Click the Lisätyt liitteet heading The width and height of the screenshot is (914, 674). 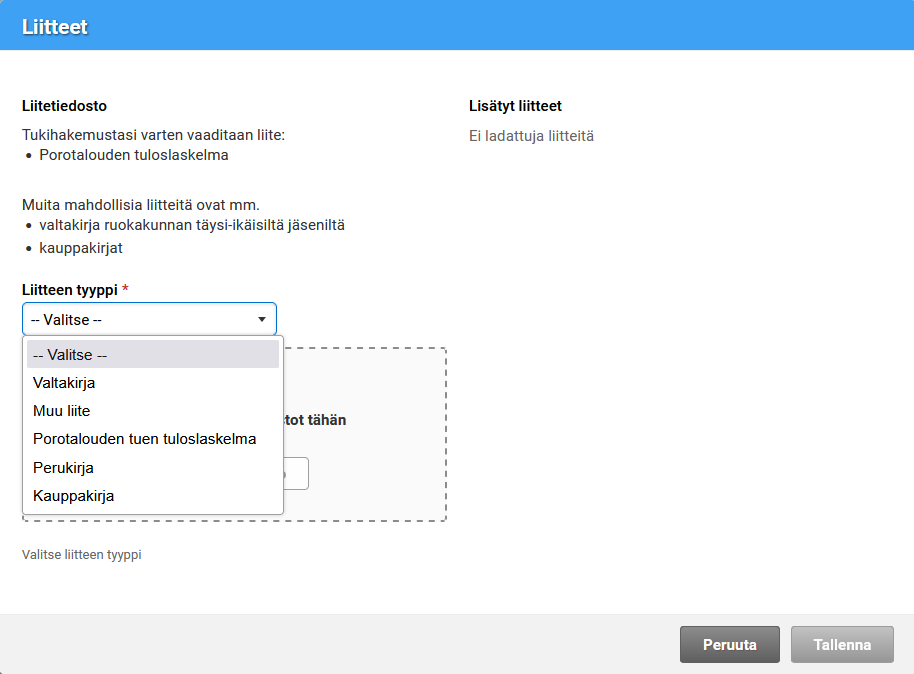(x=515, y=106)
